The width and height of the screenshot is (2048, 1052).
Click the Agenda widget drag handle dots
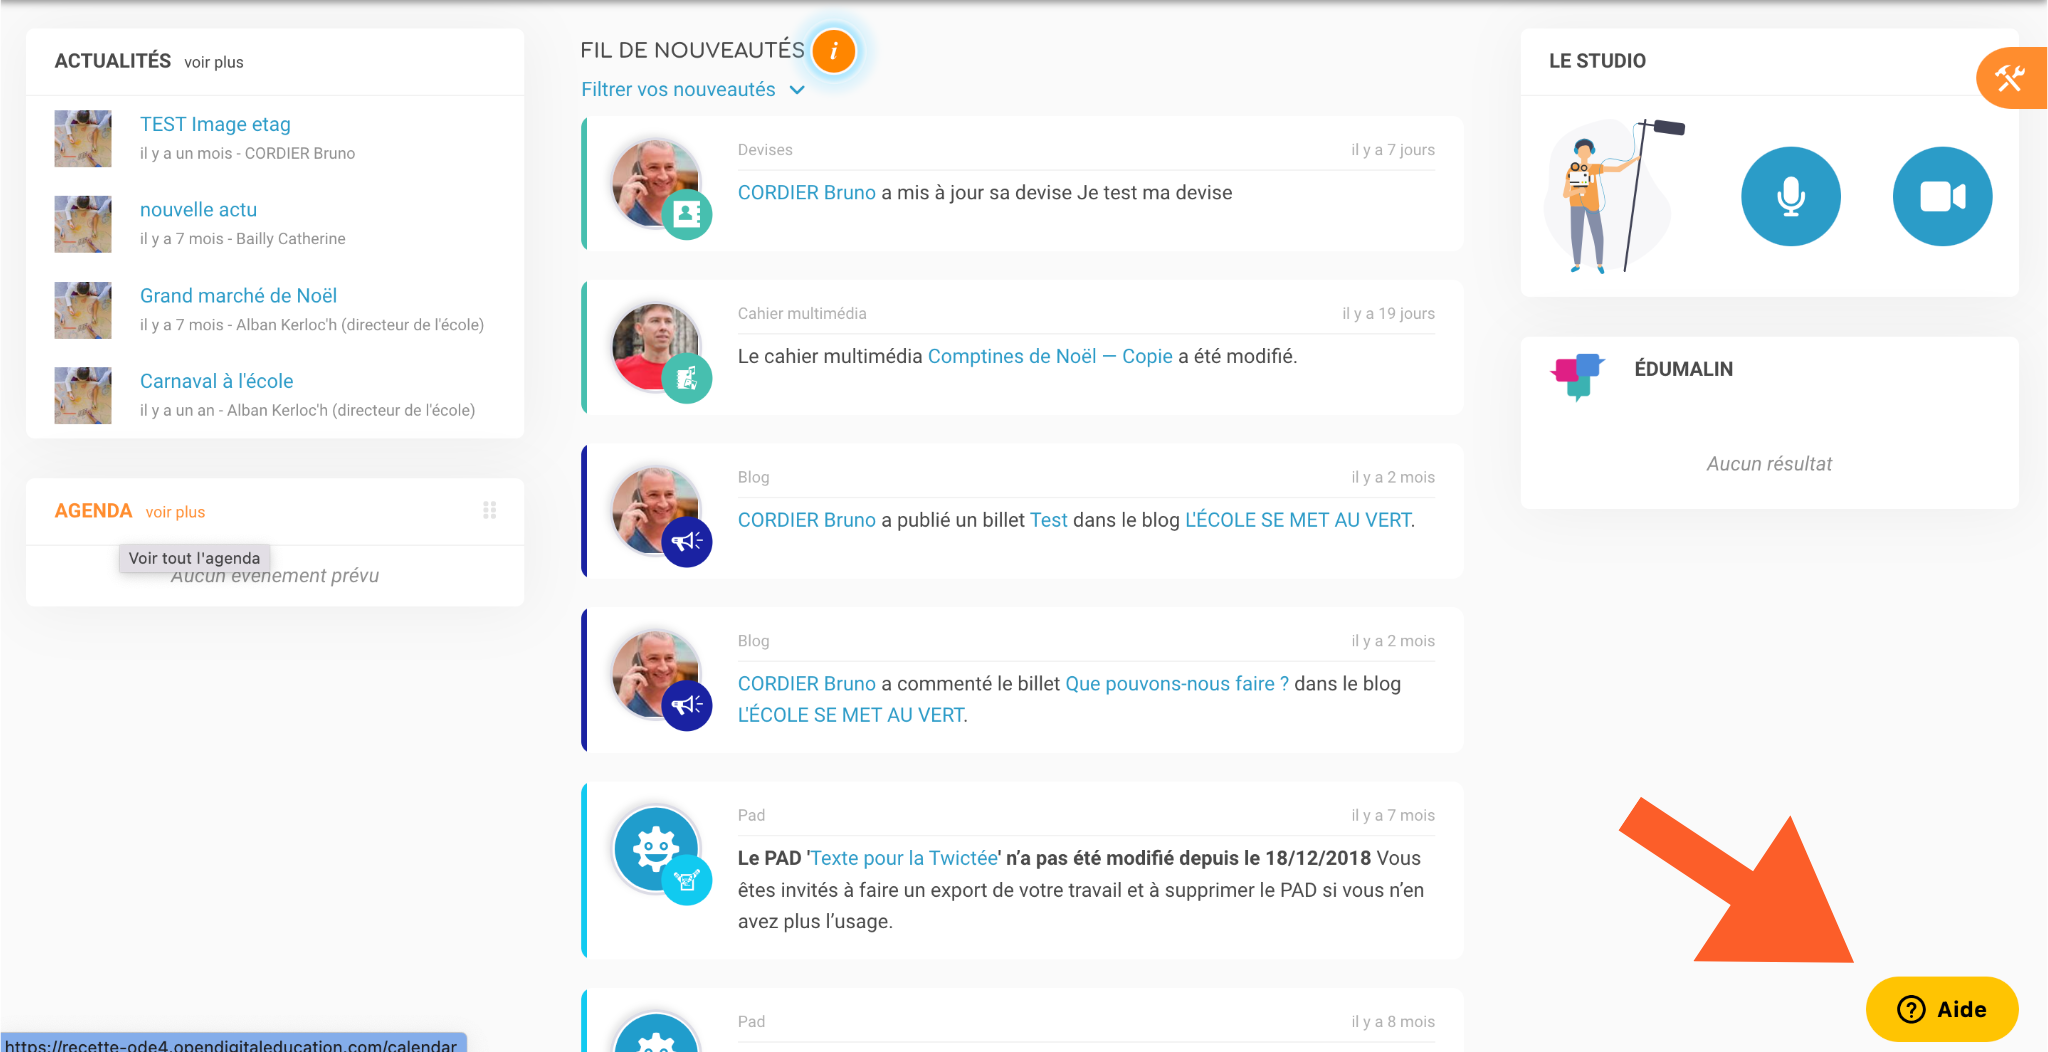pyautogui.click(x=490, y=510)
